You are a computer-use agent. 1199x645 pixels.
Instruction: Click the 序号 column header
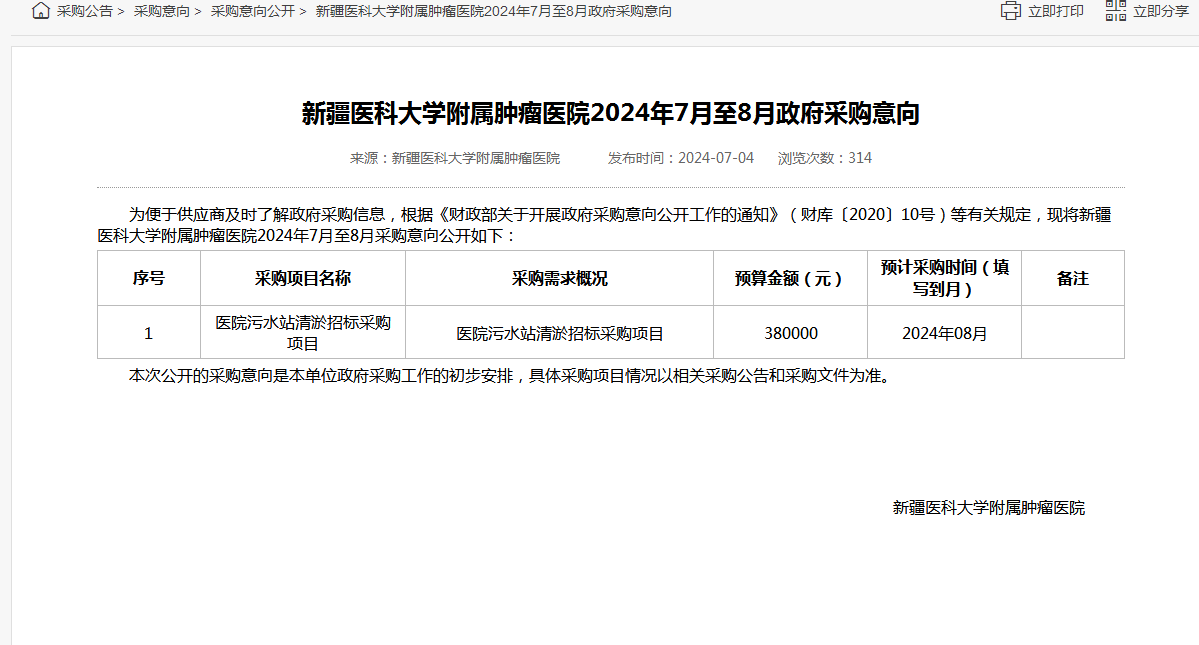point(148,278)
